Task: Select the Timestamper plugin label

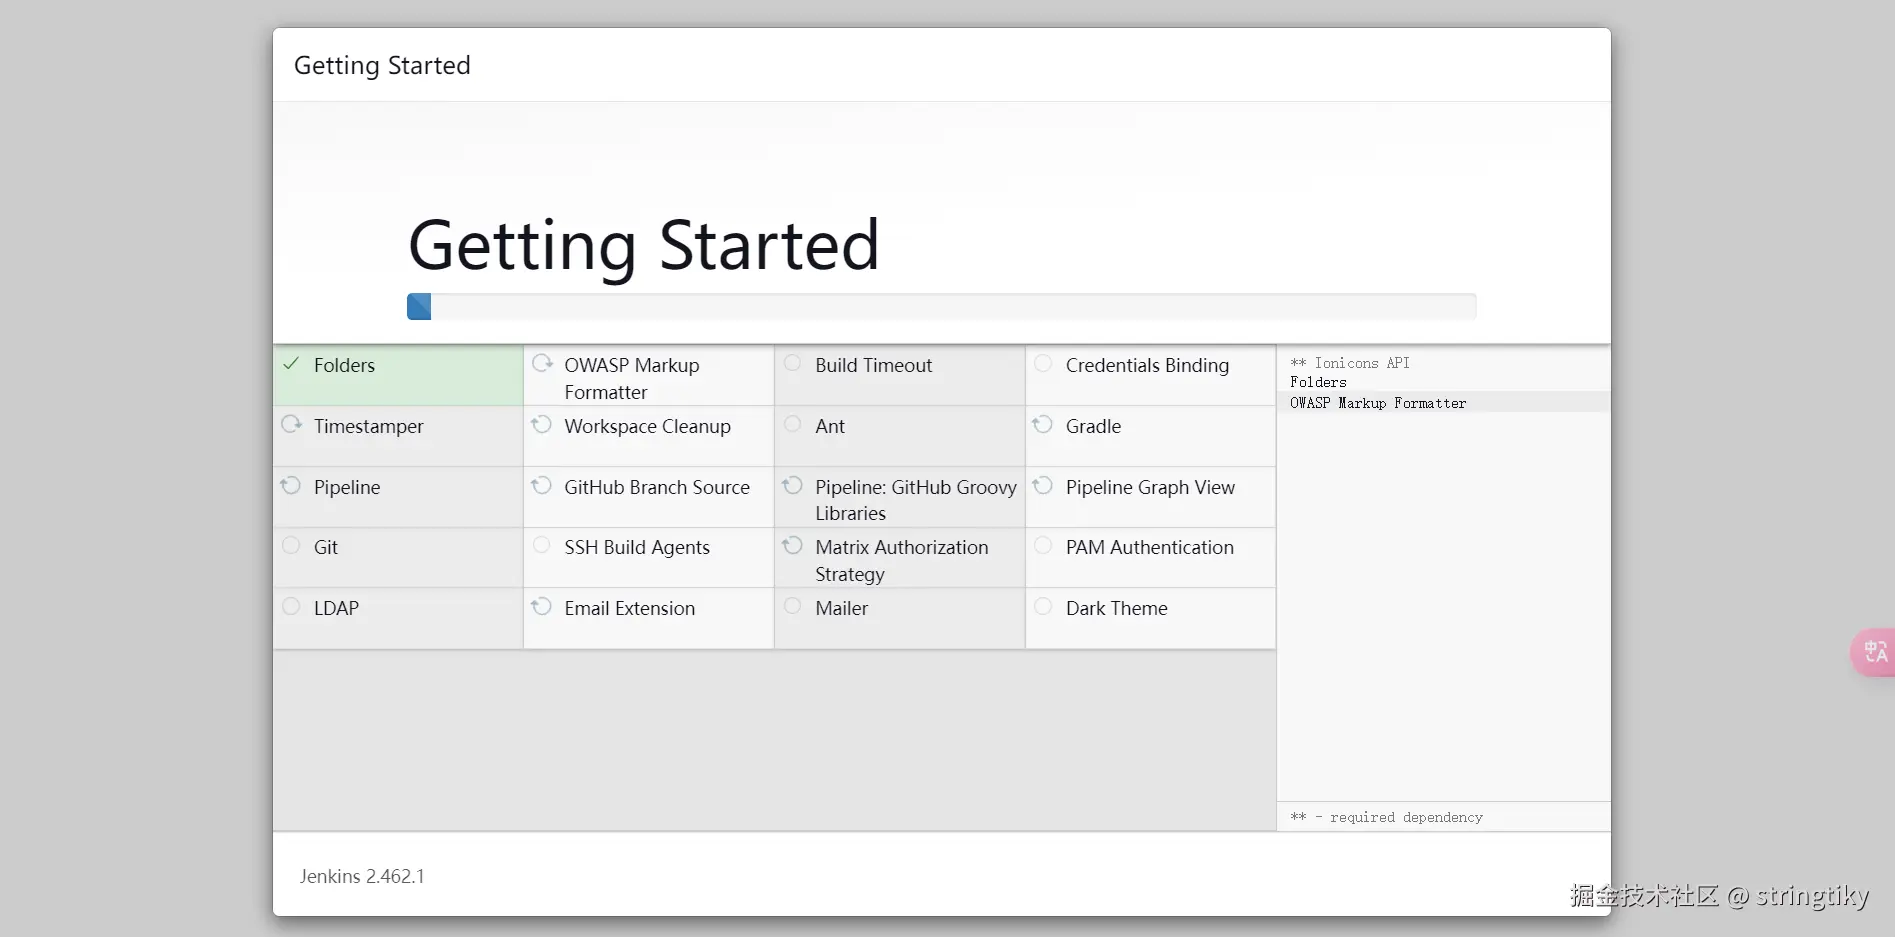Action: click(x=368, y=426)
